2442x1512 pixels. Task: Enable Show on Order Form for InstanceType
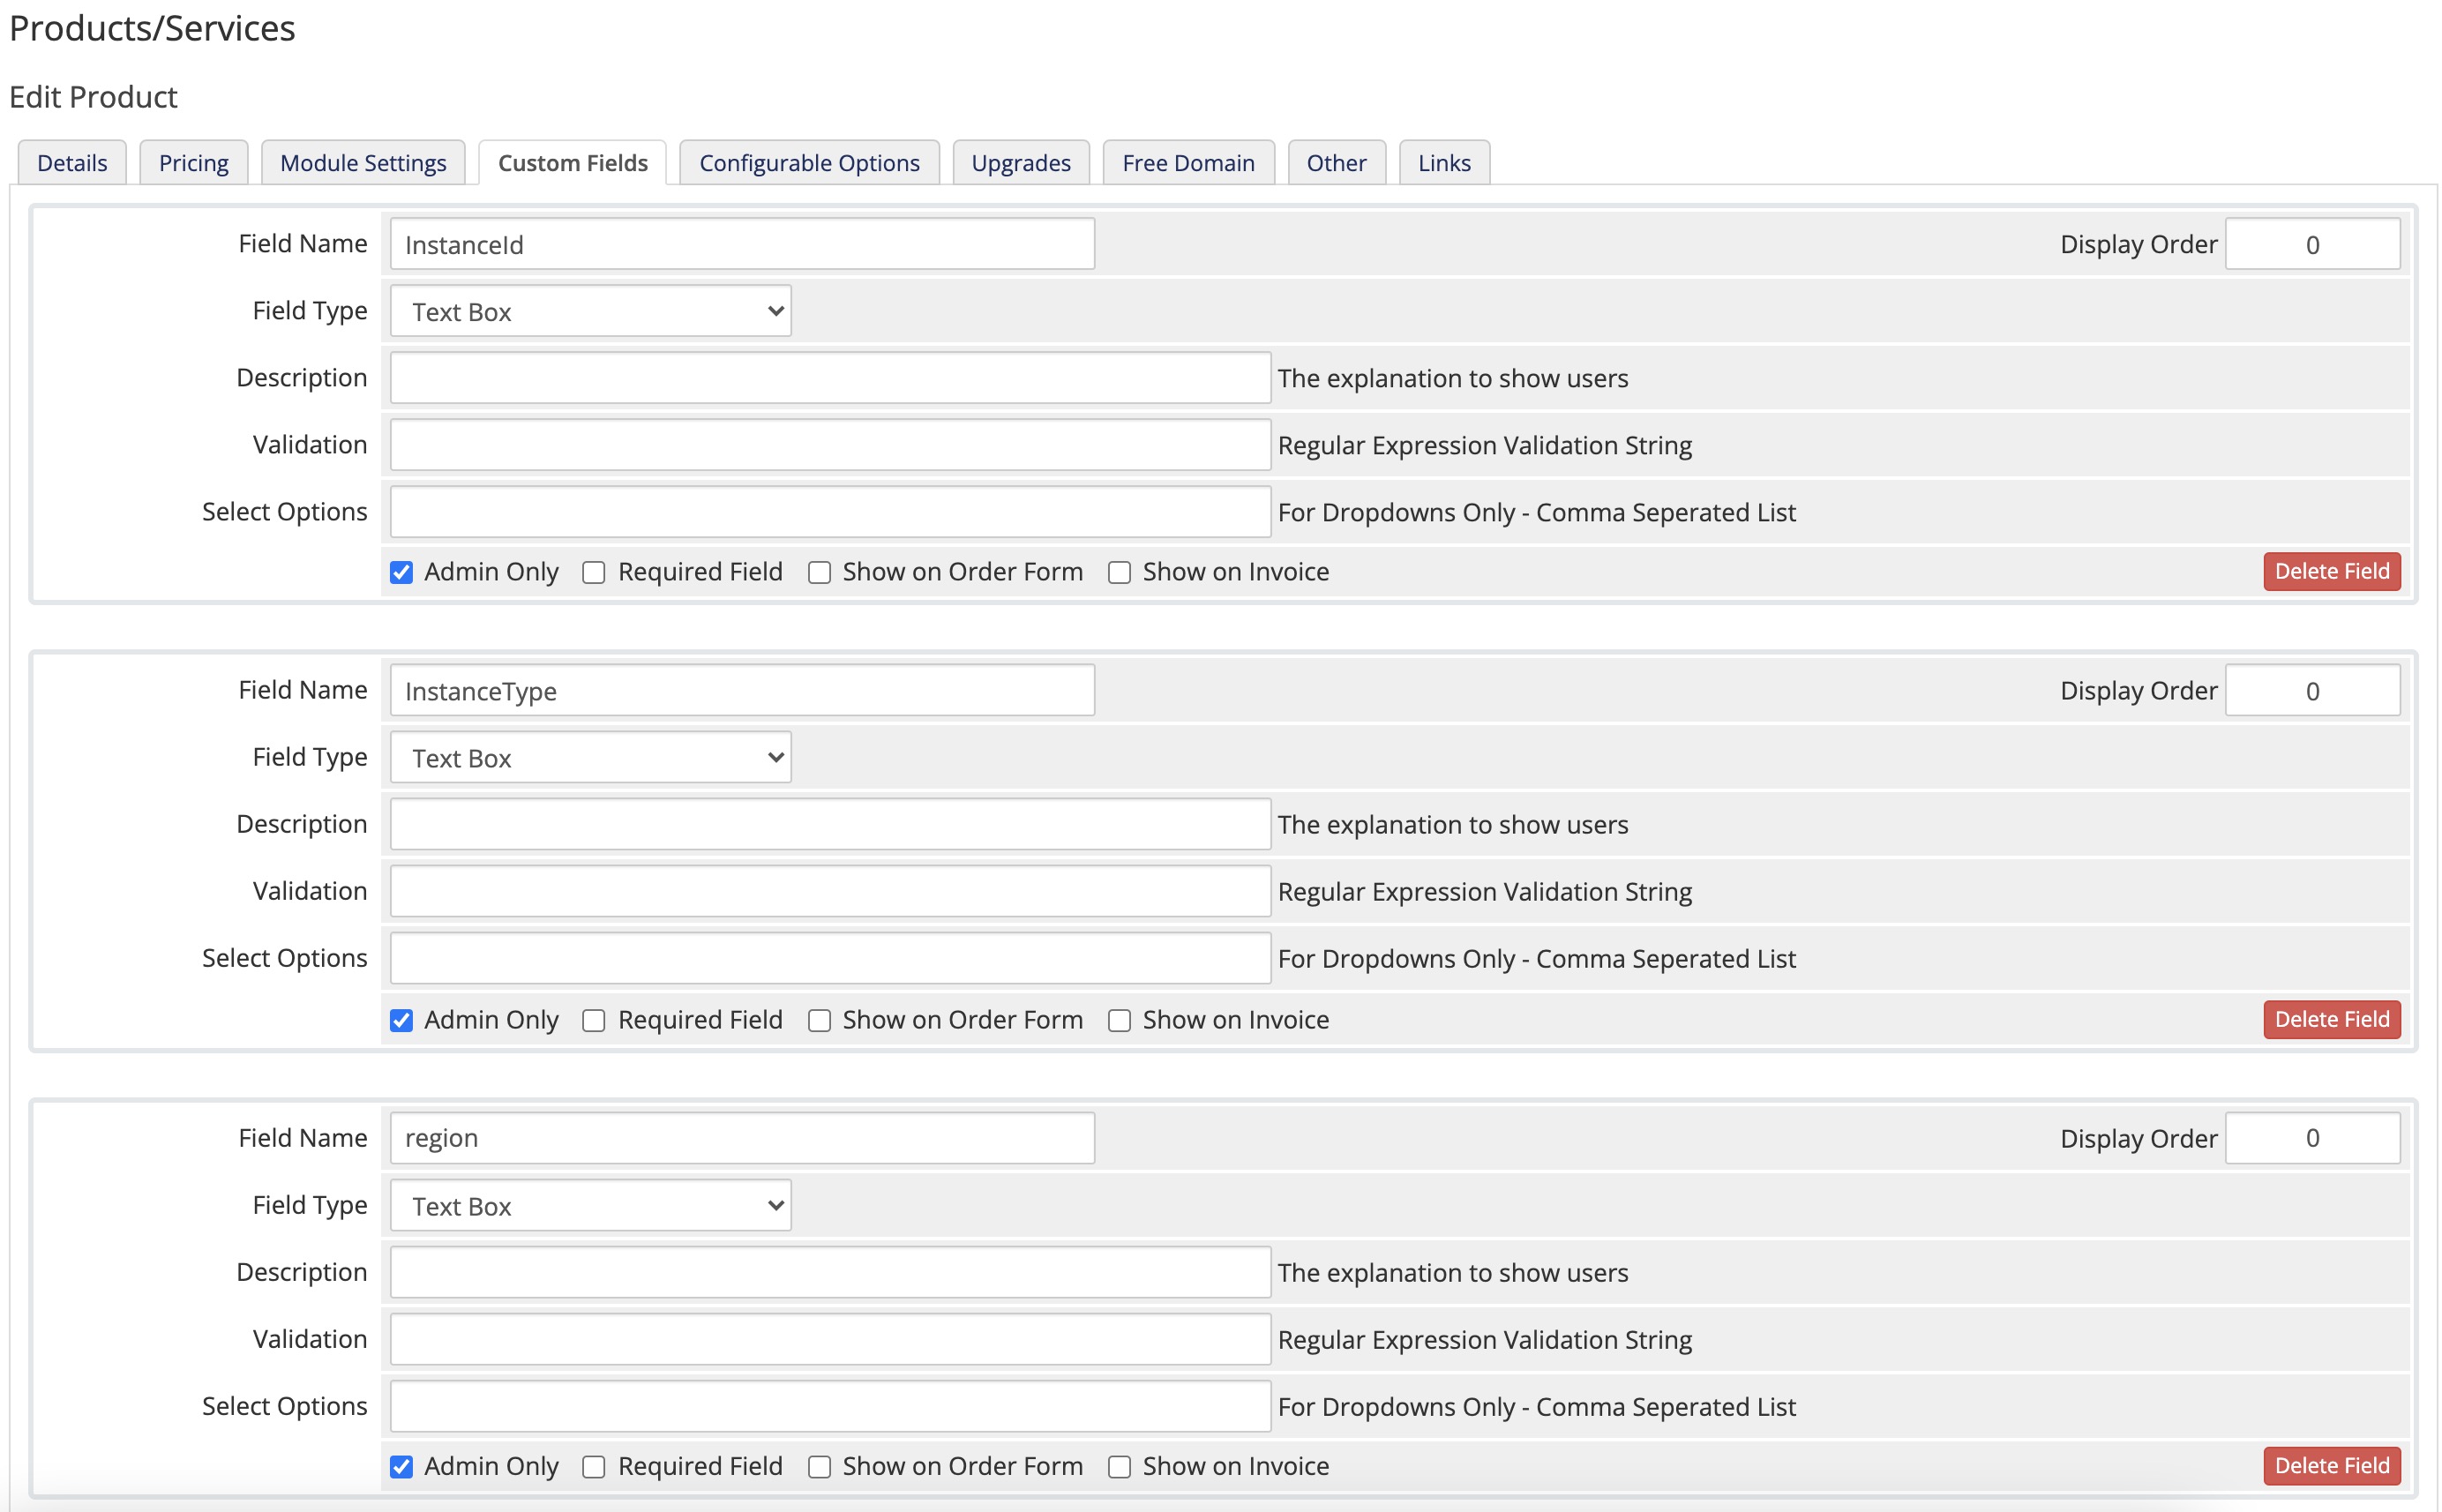coord(819,1020)
